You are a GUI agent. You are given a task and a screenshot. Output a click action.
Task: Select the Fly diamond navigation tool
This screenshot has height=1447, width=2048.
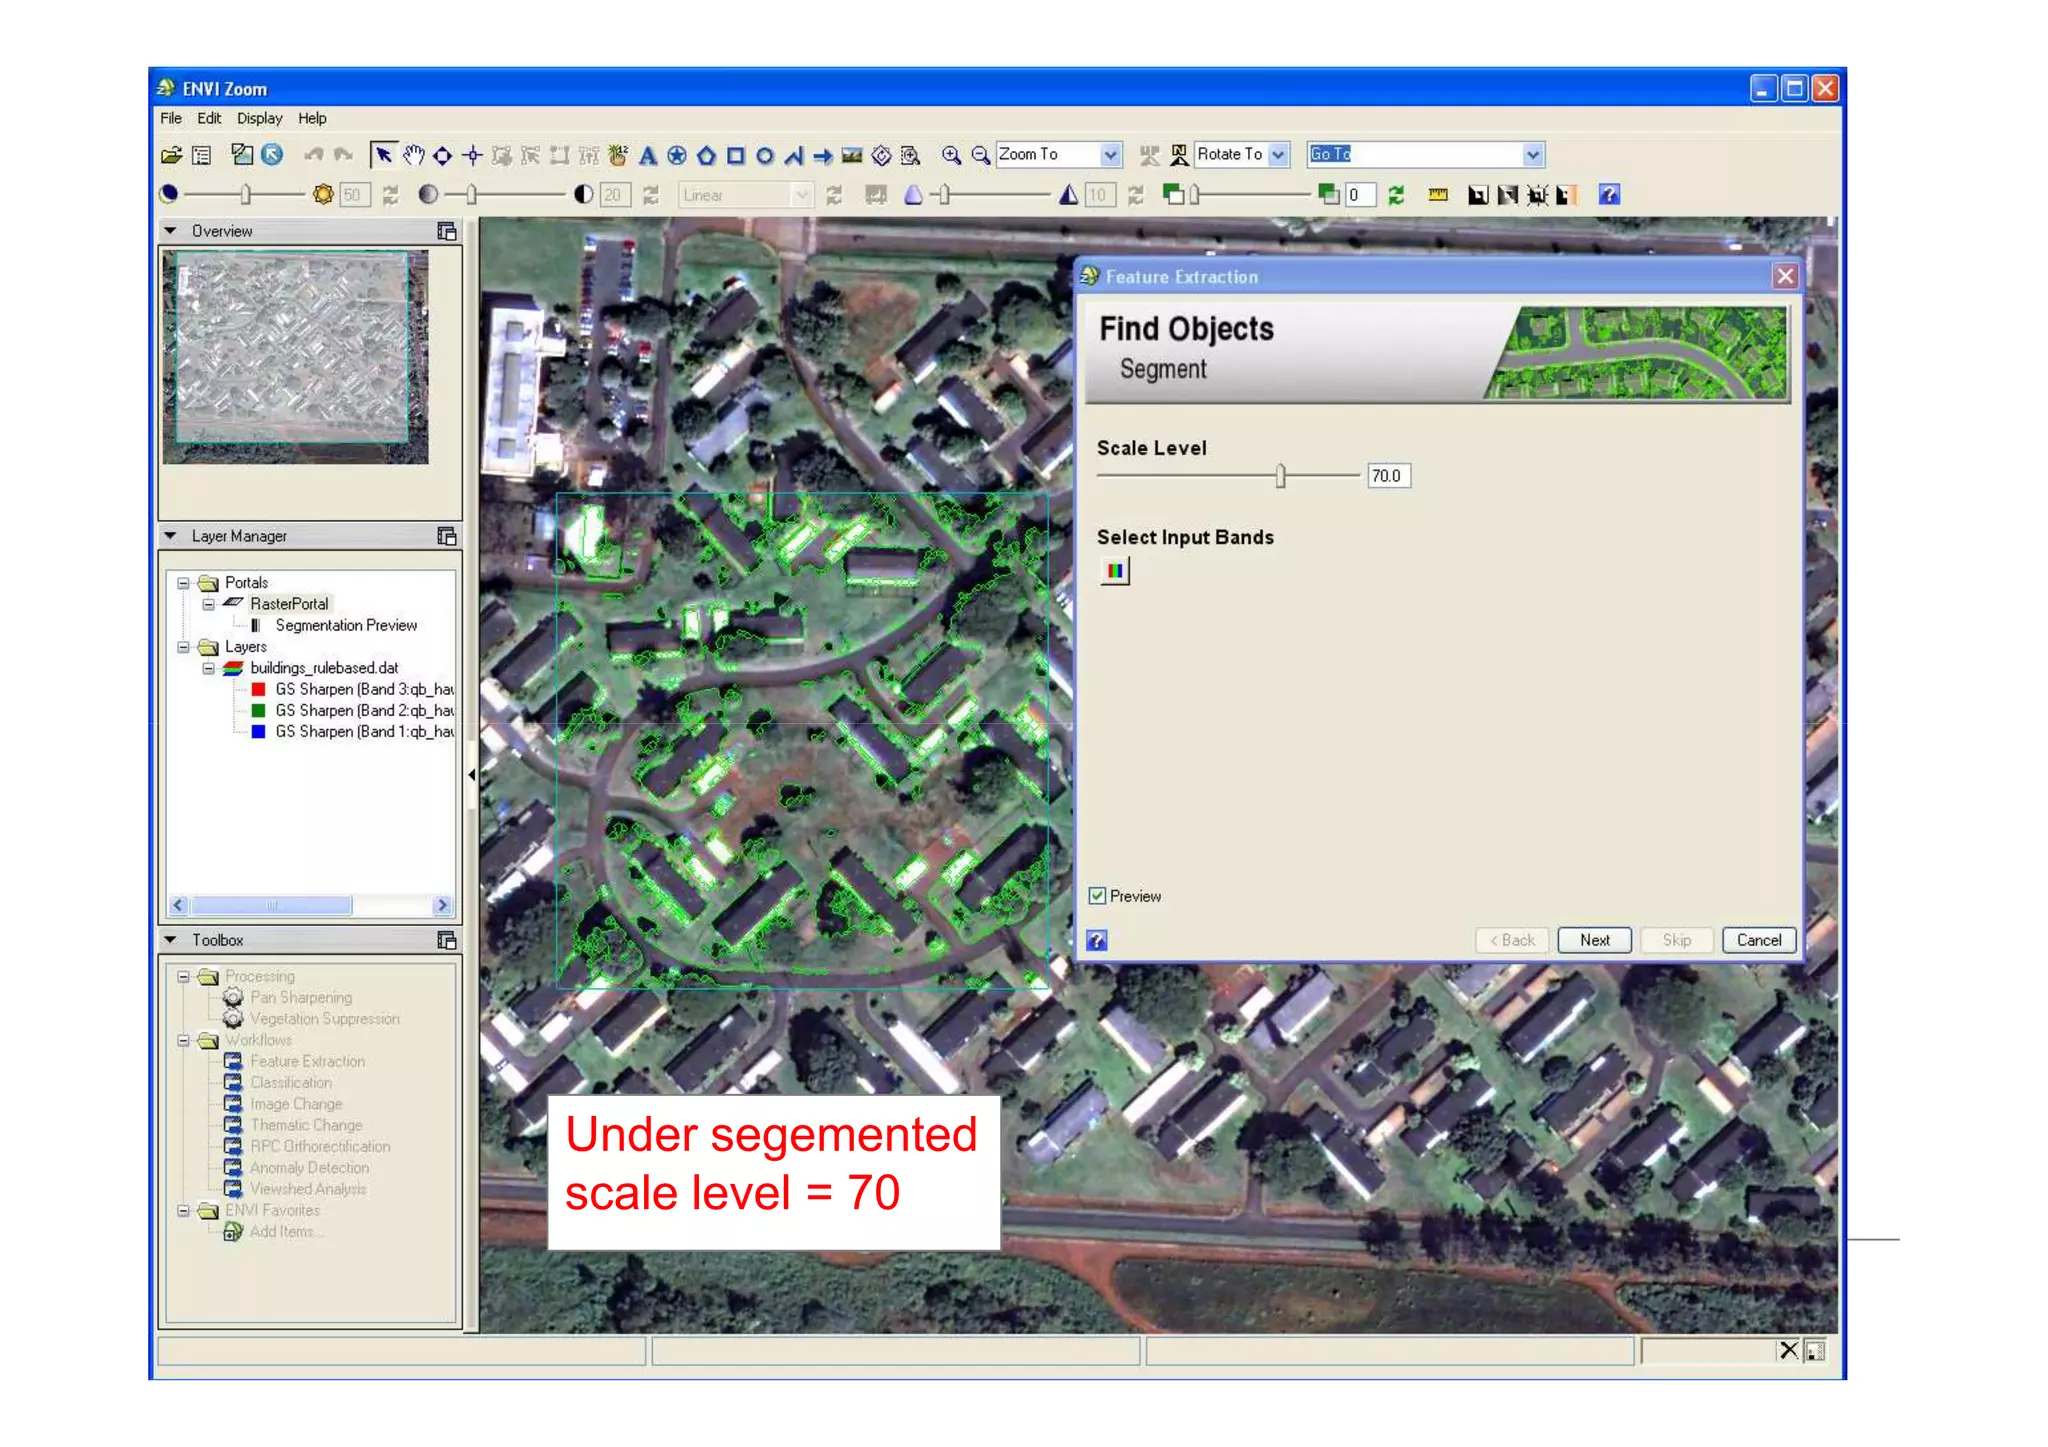coord(443,155)
